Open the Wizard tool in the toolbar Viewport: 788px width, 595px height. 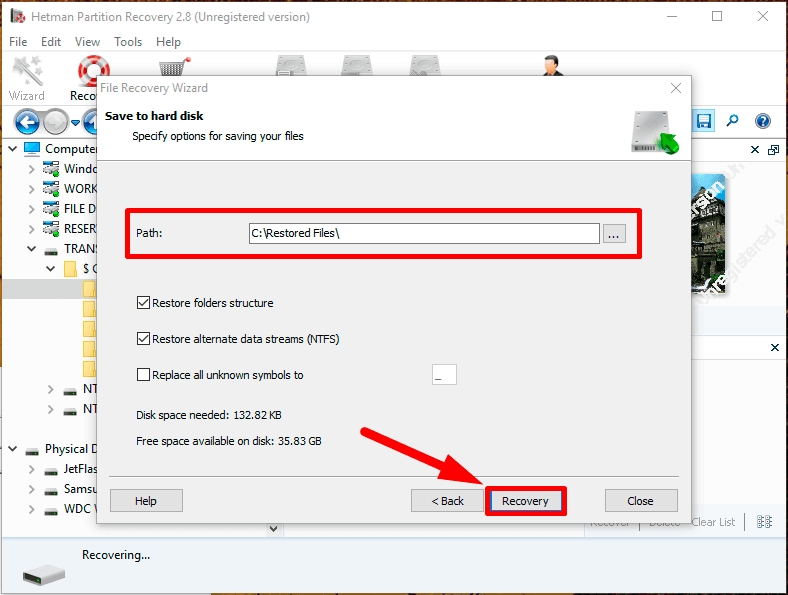click(27, 78)
